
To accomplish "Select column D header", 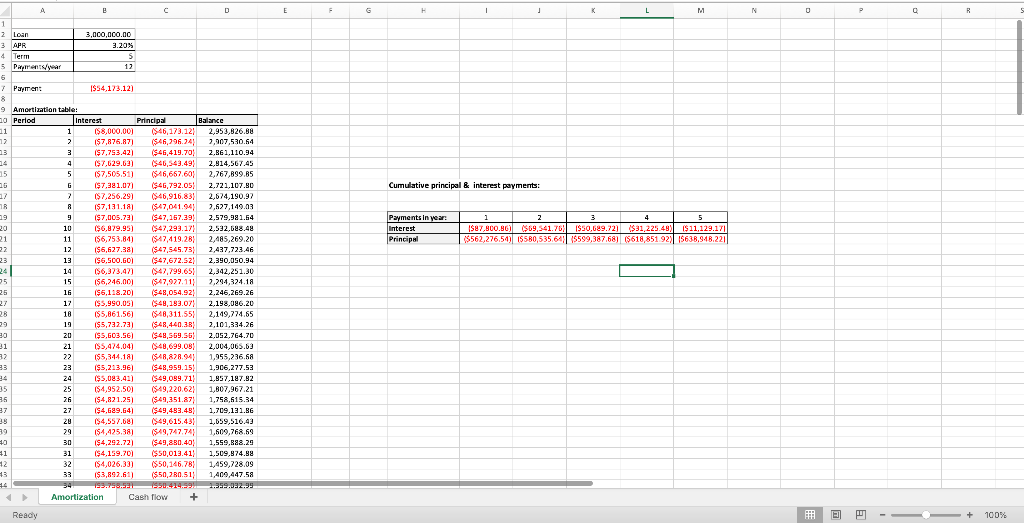I will pyautogui.click(x=227, y=10).
